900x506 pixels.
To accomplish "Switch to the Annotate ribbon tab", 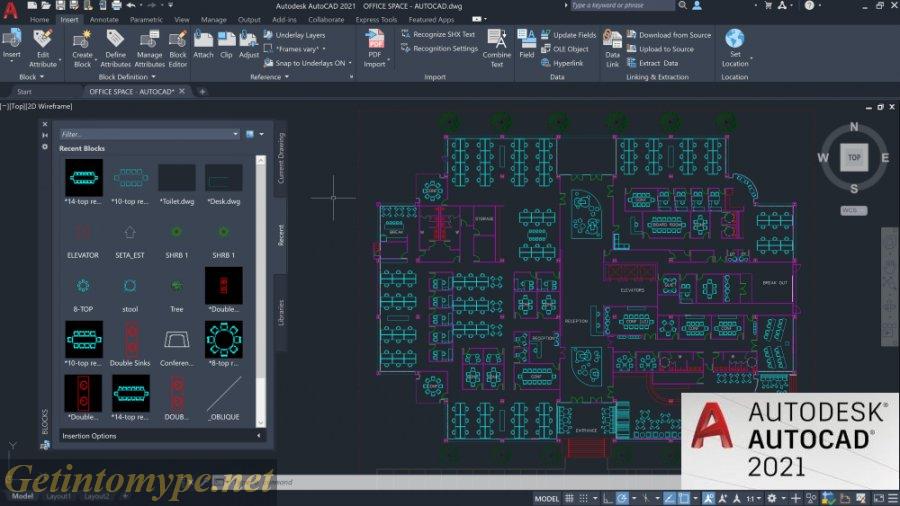I will click(x=104, y=20).
